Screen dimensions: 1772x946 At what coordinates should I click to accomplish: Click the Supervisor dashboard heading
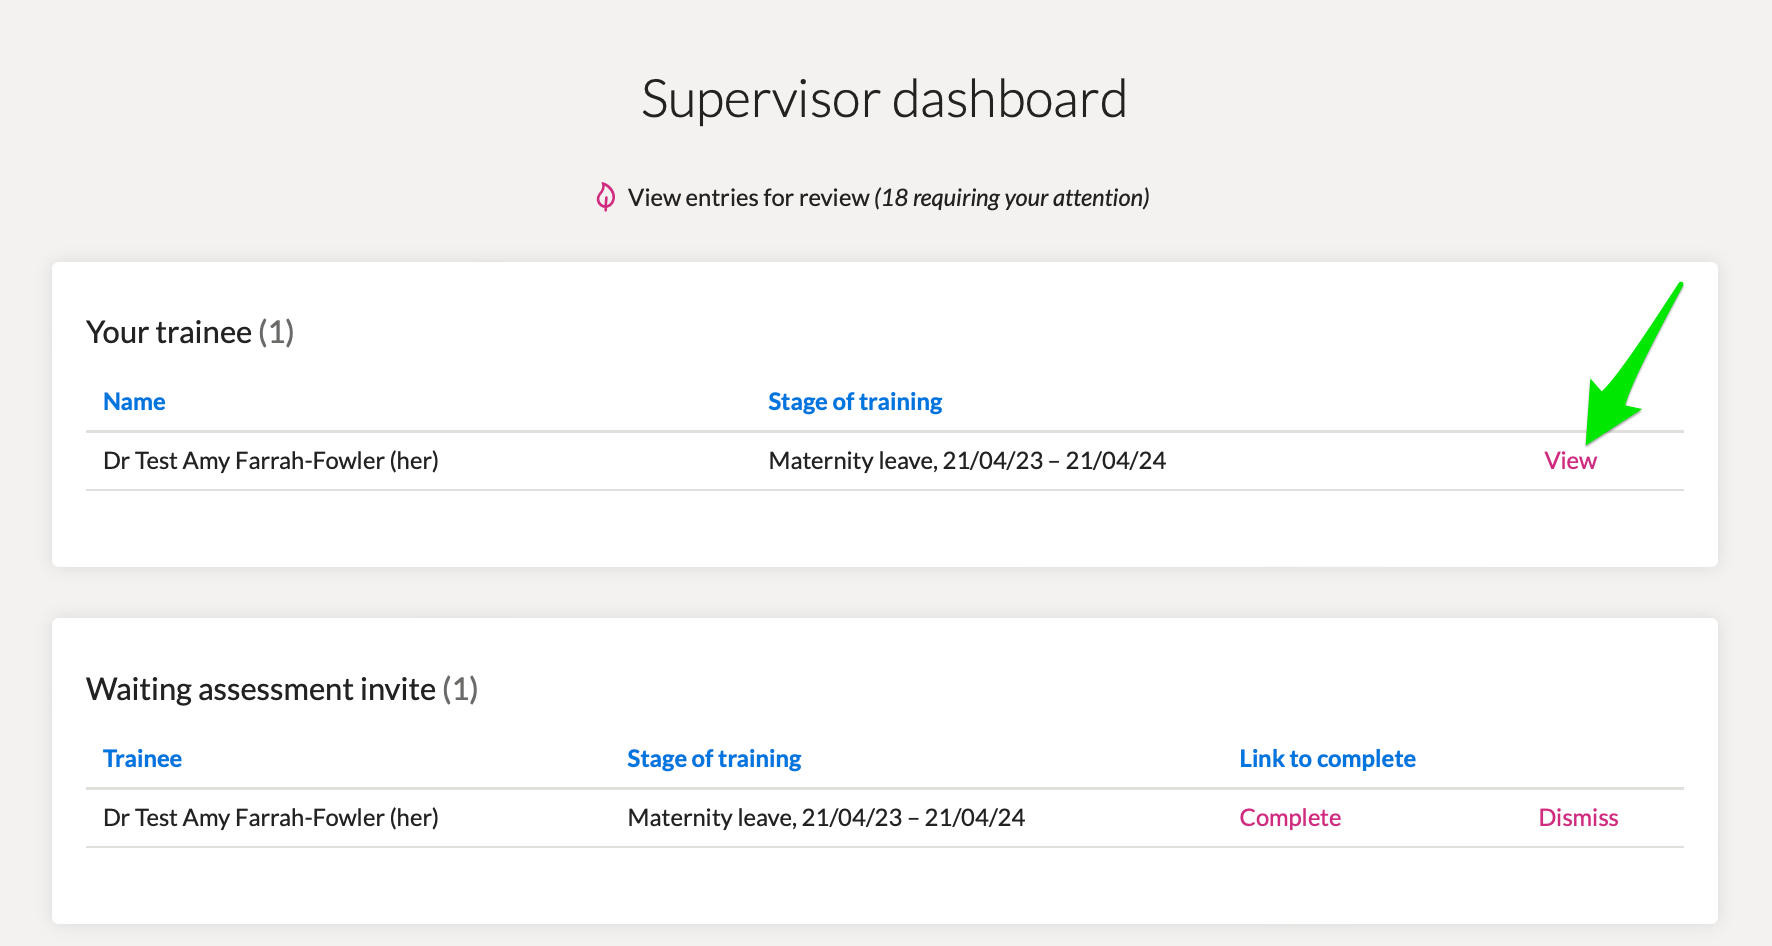tap(884, 99)
